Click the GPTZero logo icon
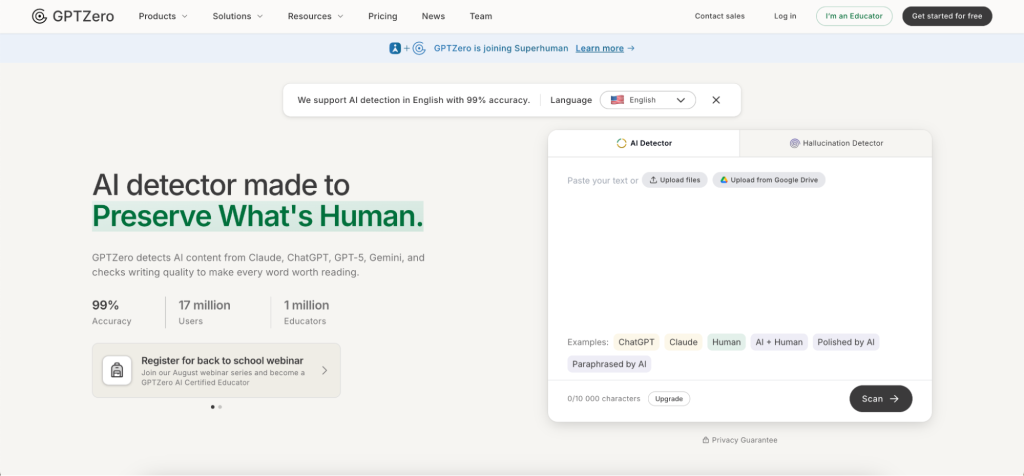1024x476 pixels. pos(39,16)
